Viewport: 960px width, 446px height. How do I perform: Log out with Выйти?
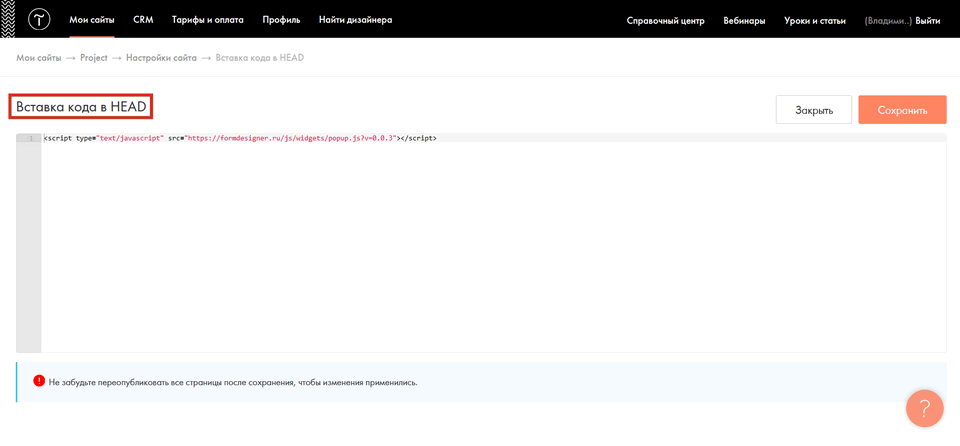(x=927, y=21)
